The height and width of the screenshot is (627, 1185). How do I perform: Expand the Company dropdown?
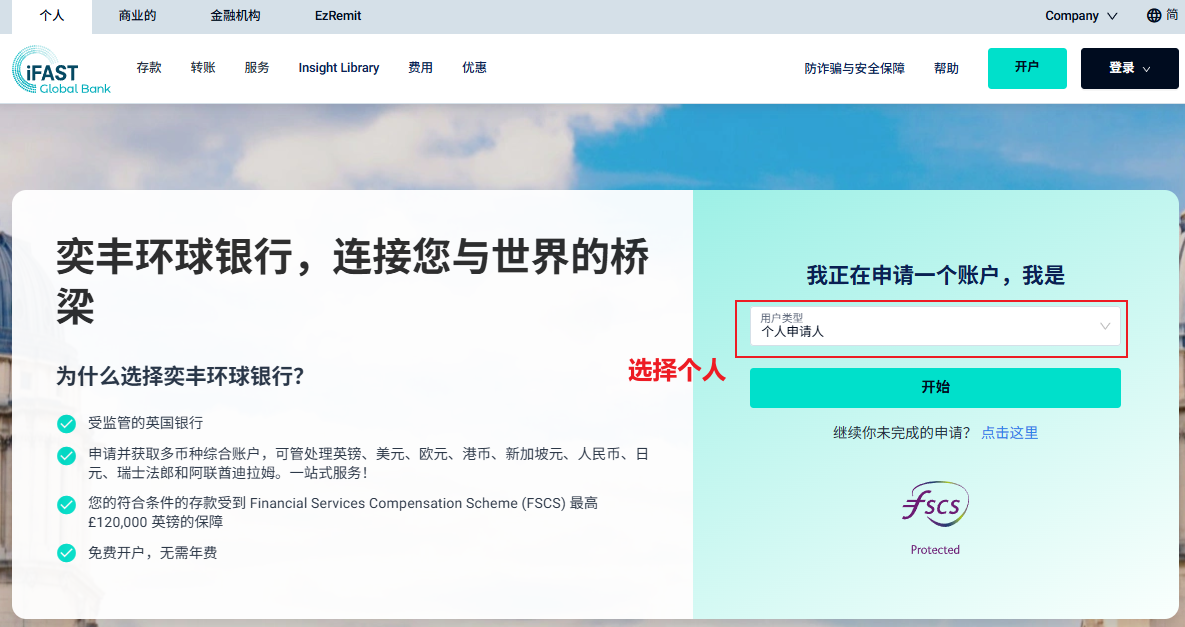pyautogui.click(x=1081, y=16)
